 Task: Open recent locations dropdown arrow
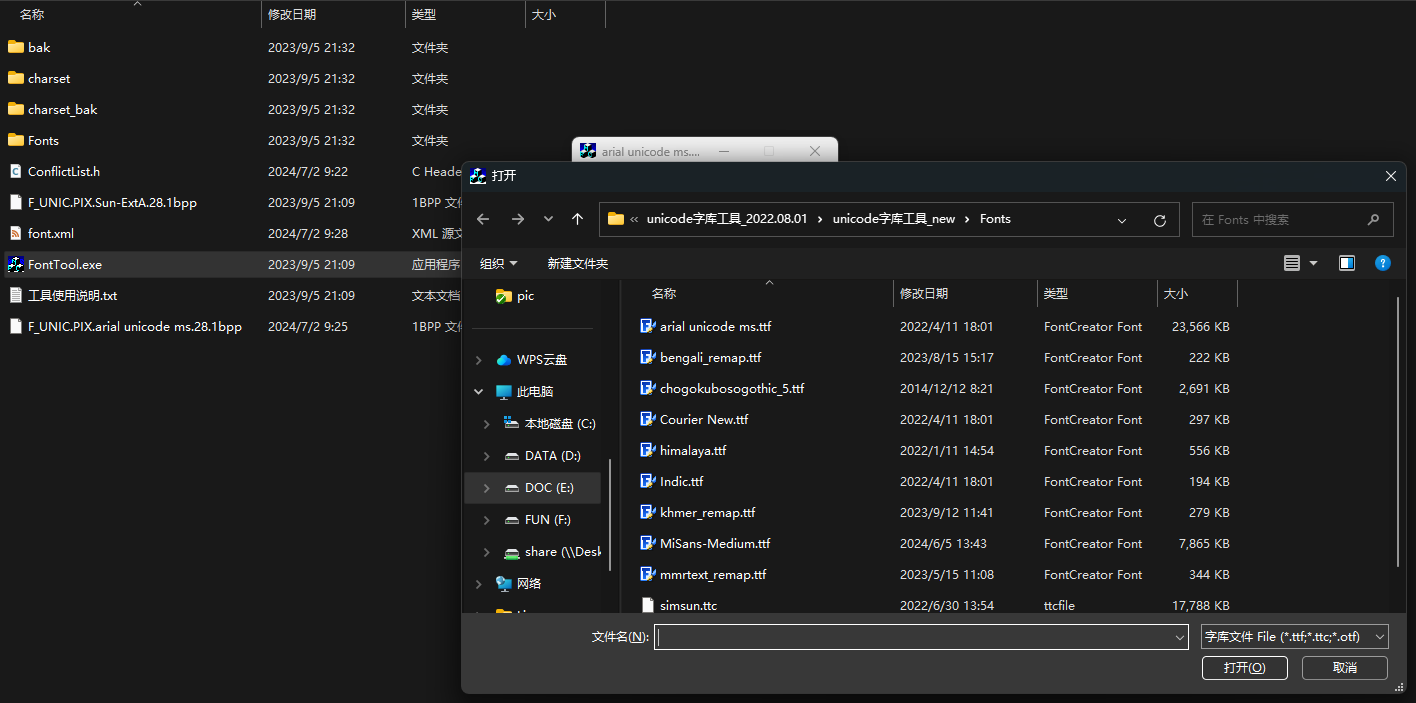coord(548,219)
